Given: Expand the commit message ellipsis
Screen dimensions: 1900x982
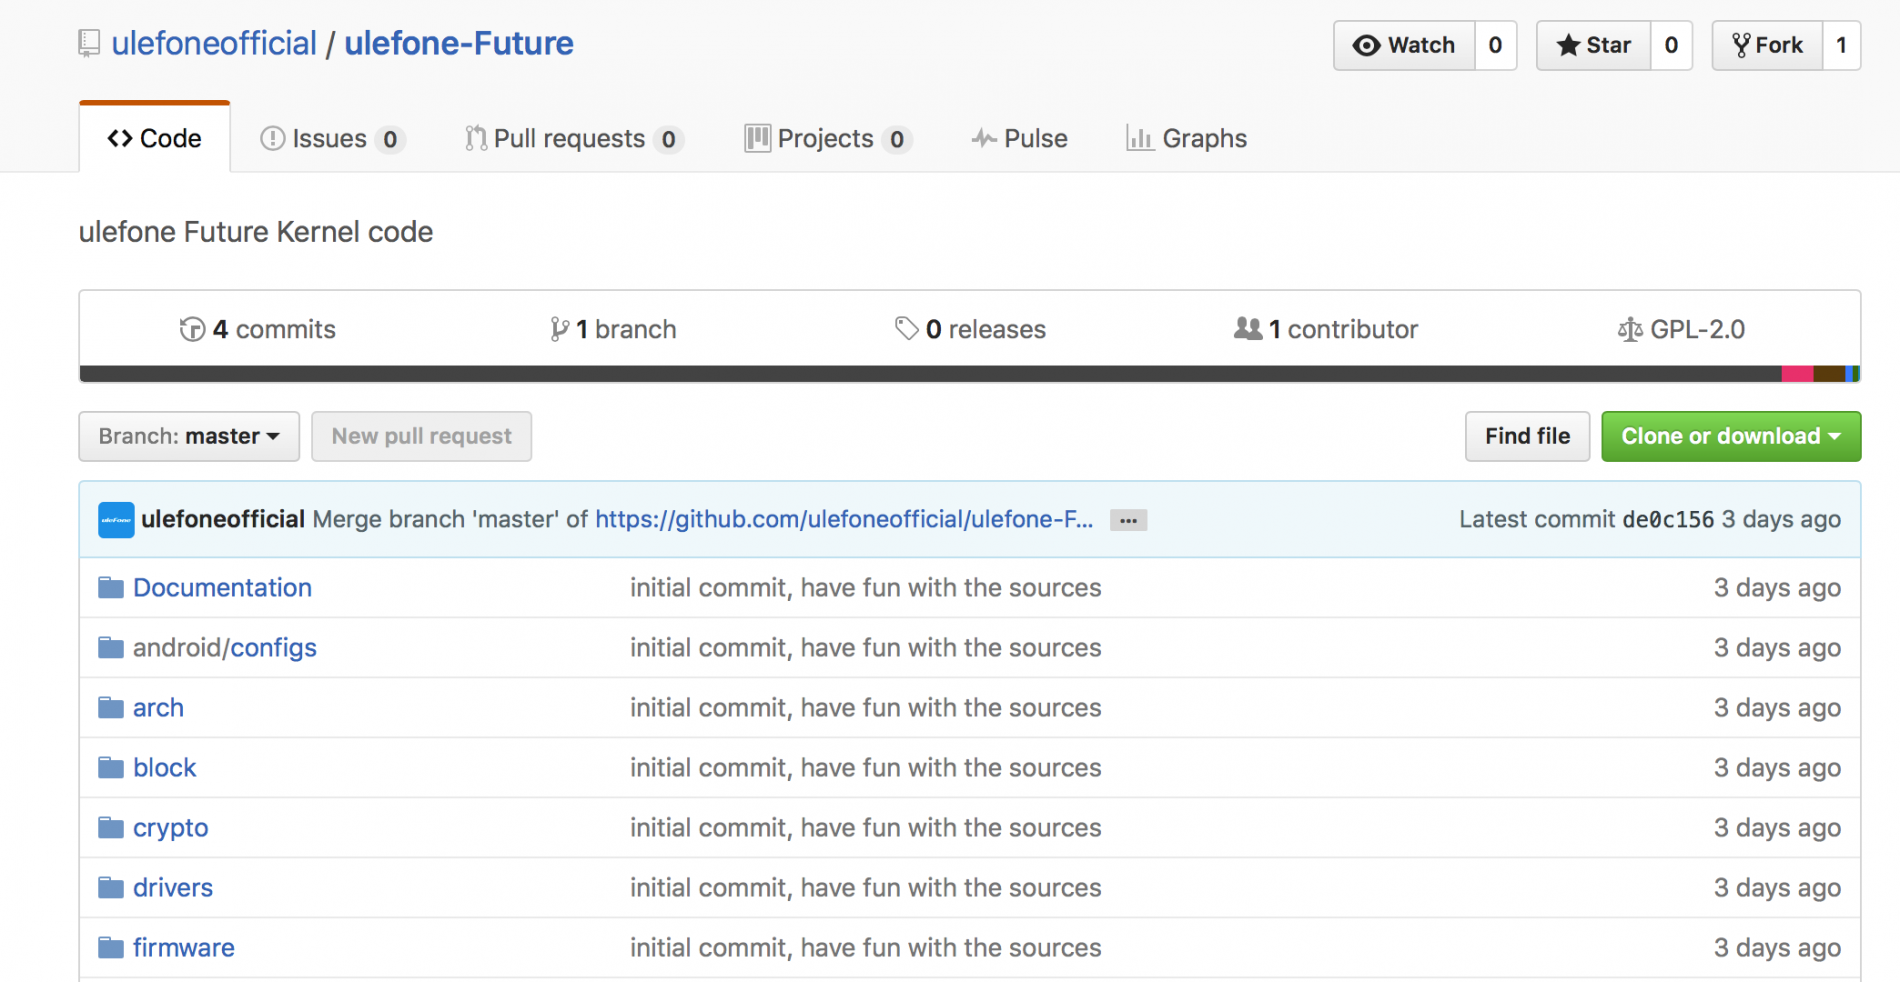Looking at the screenshot, I should (1128, 520).
